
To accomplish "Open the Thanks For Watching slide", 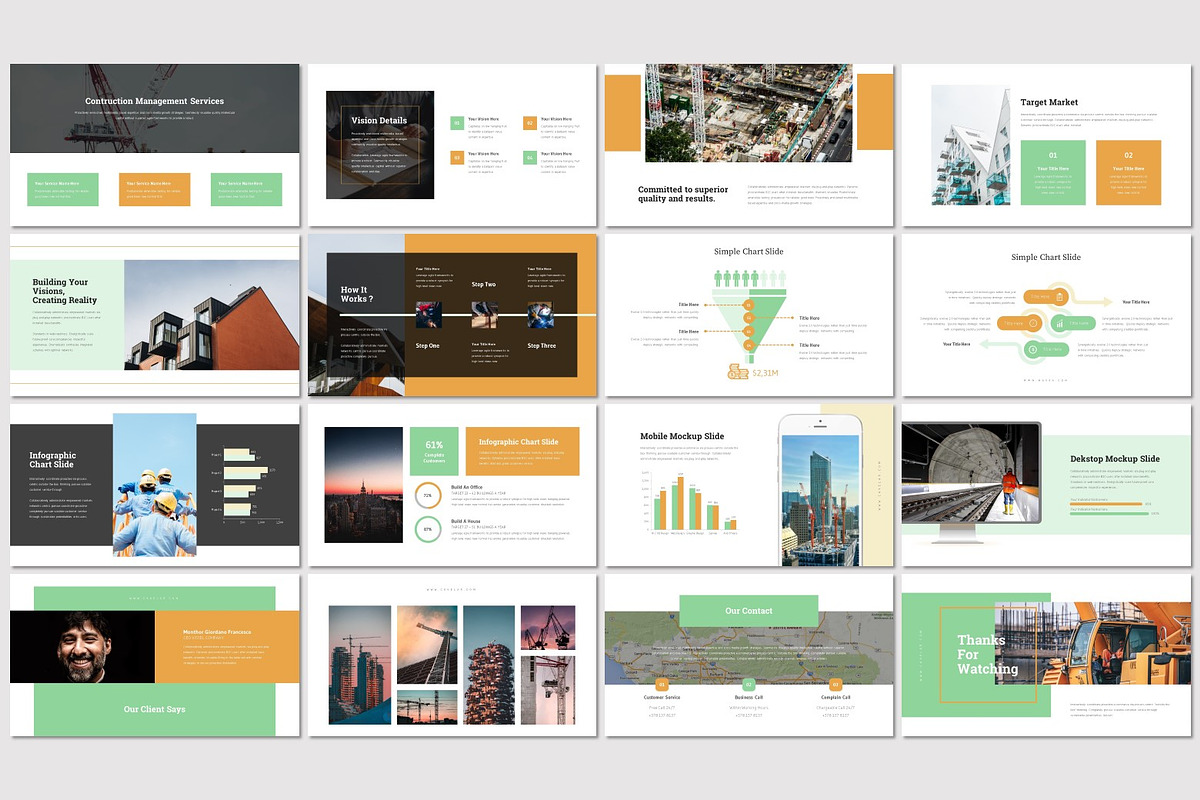I will [x=1046, y=655].
